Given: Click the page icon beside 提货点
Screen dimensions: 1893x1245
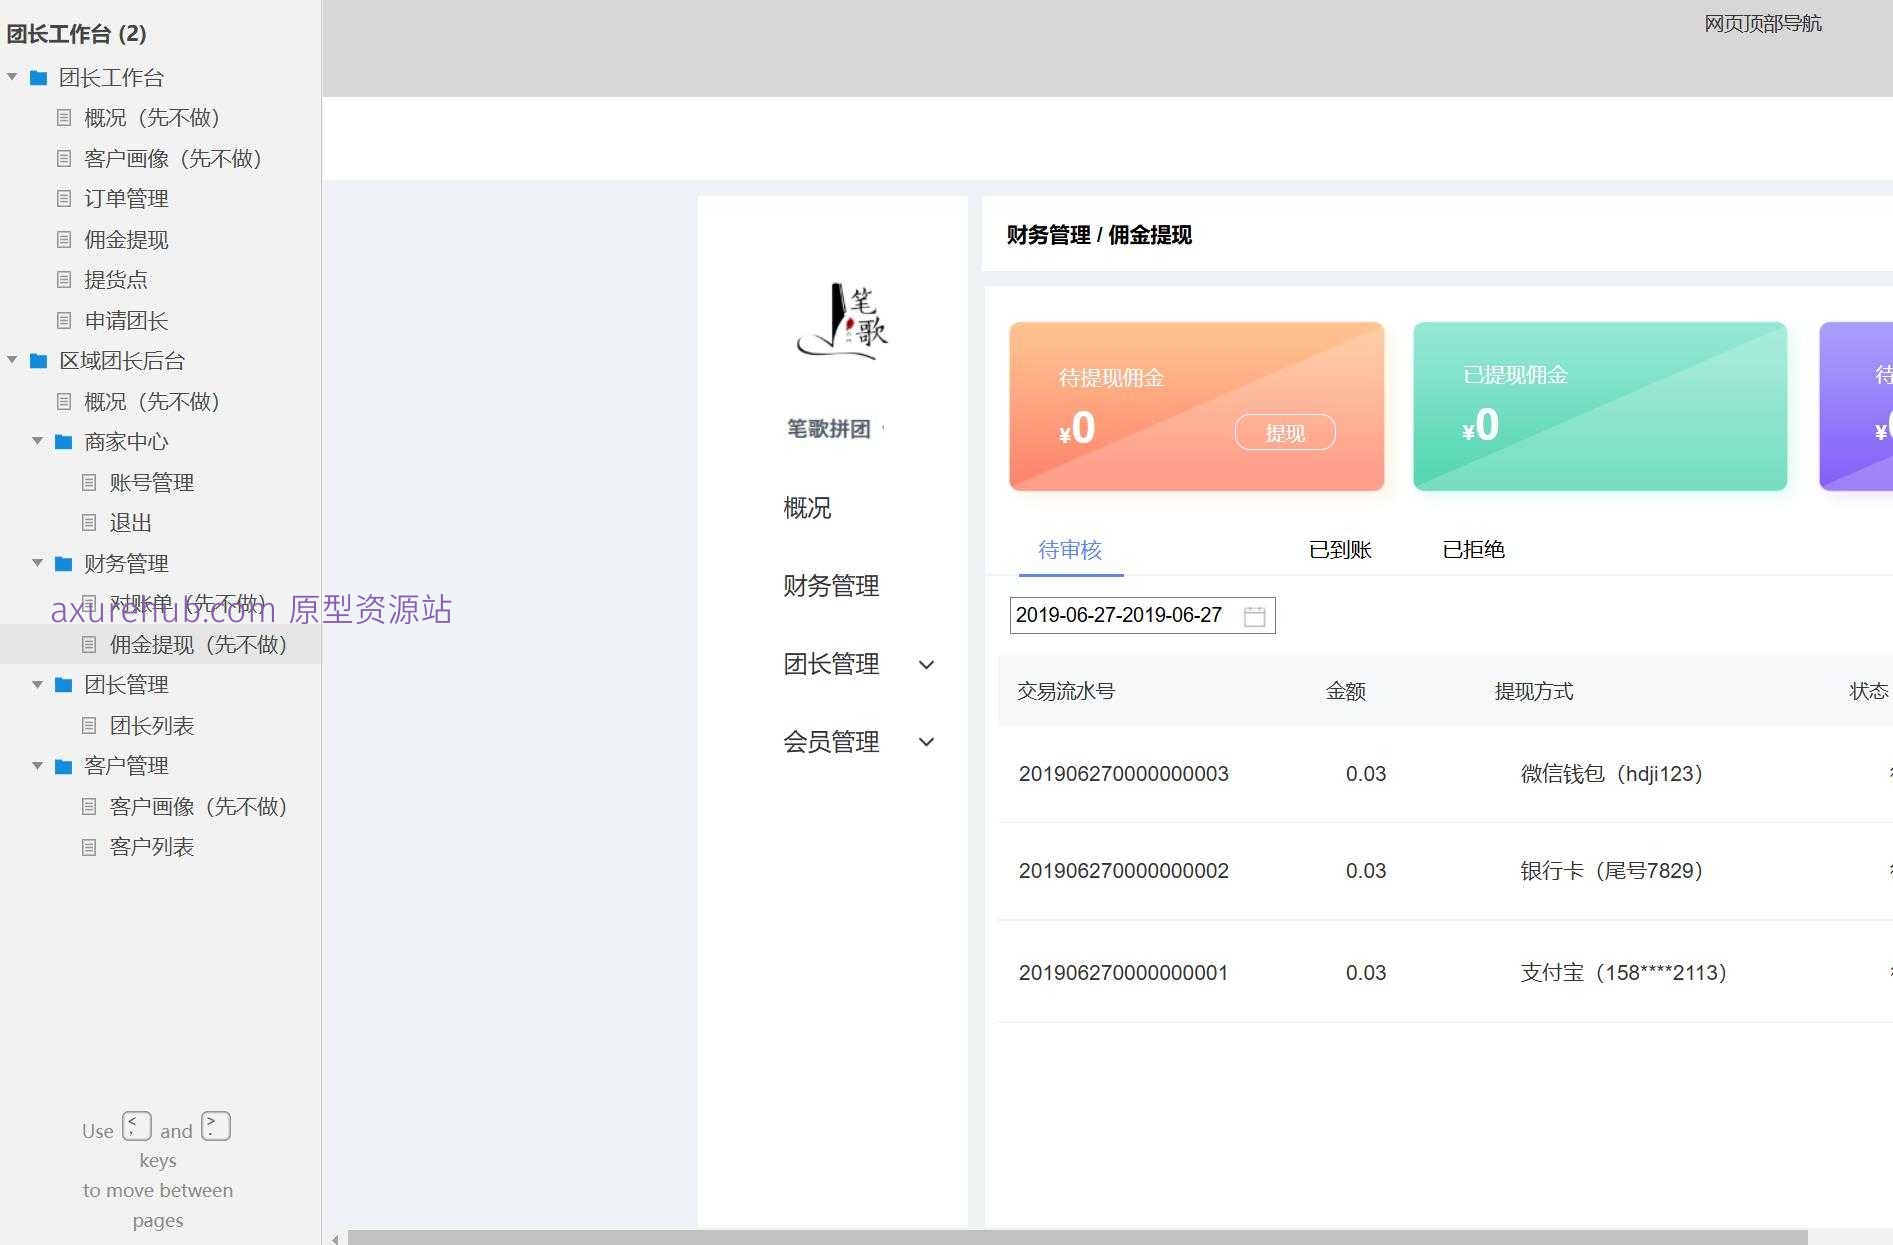Looking at the screenshot, I should point(64,280).
